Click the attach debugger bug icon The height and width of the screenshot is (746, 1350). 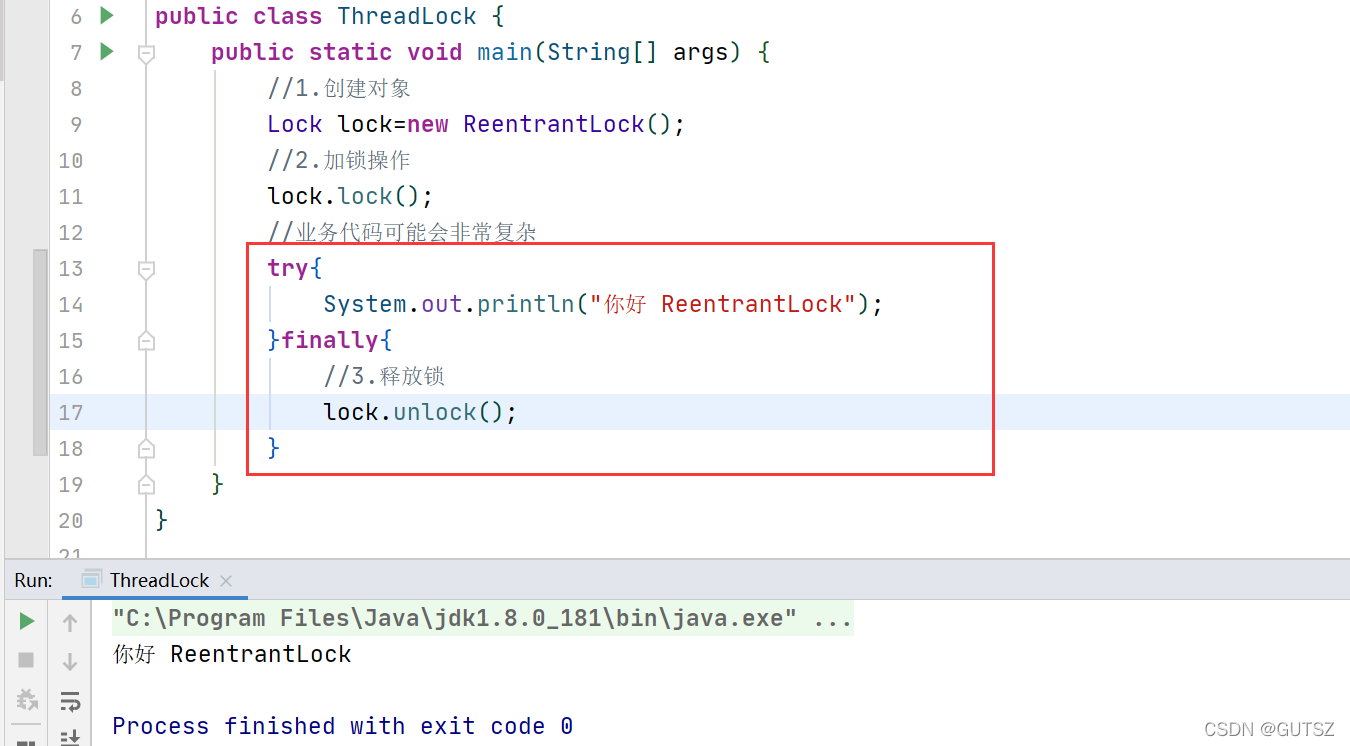(x=27, y=699)
